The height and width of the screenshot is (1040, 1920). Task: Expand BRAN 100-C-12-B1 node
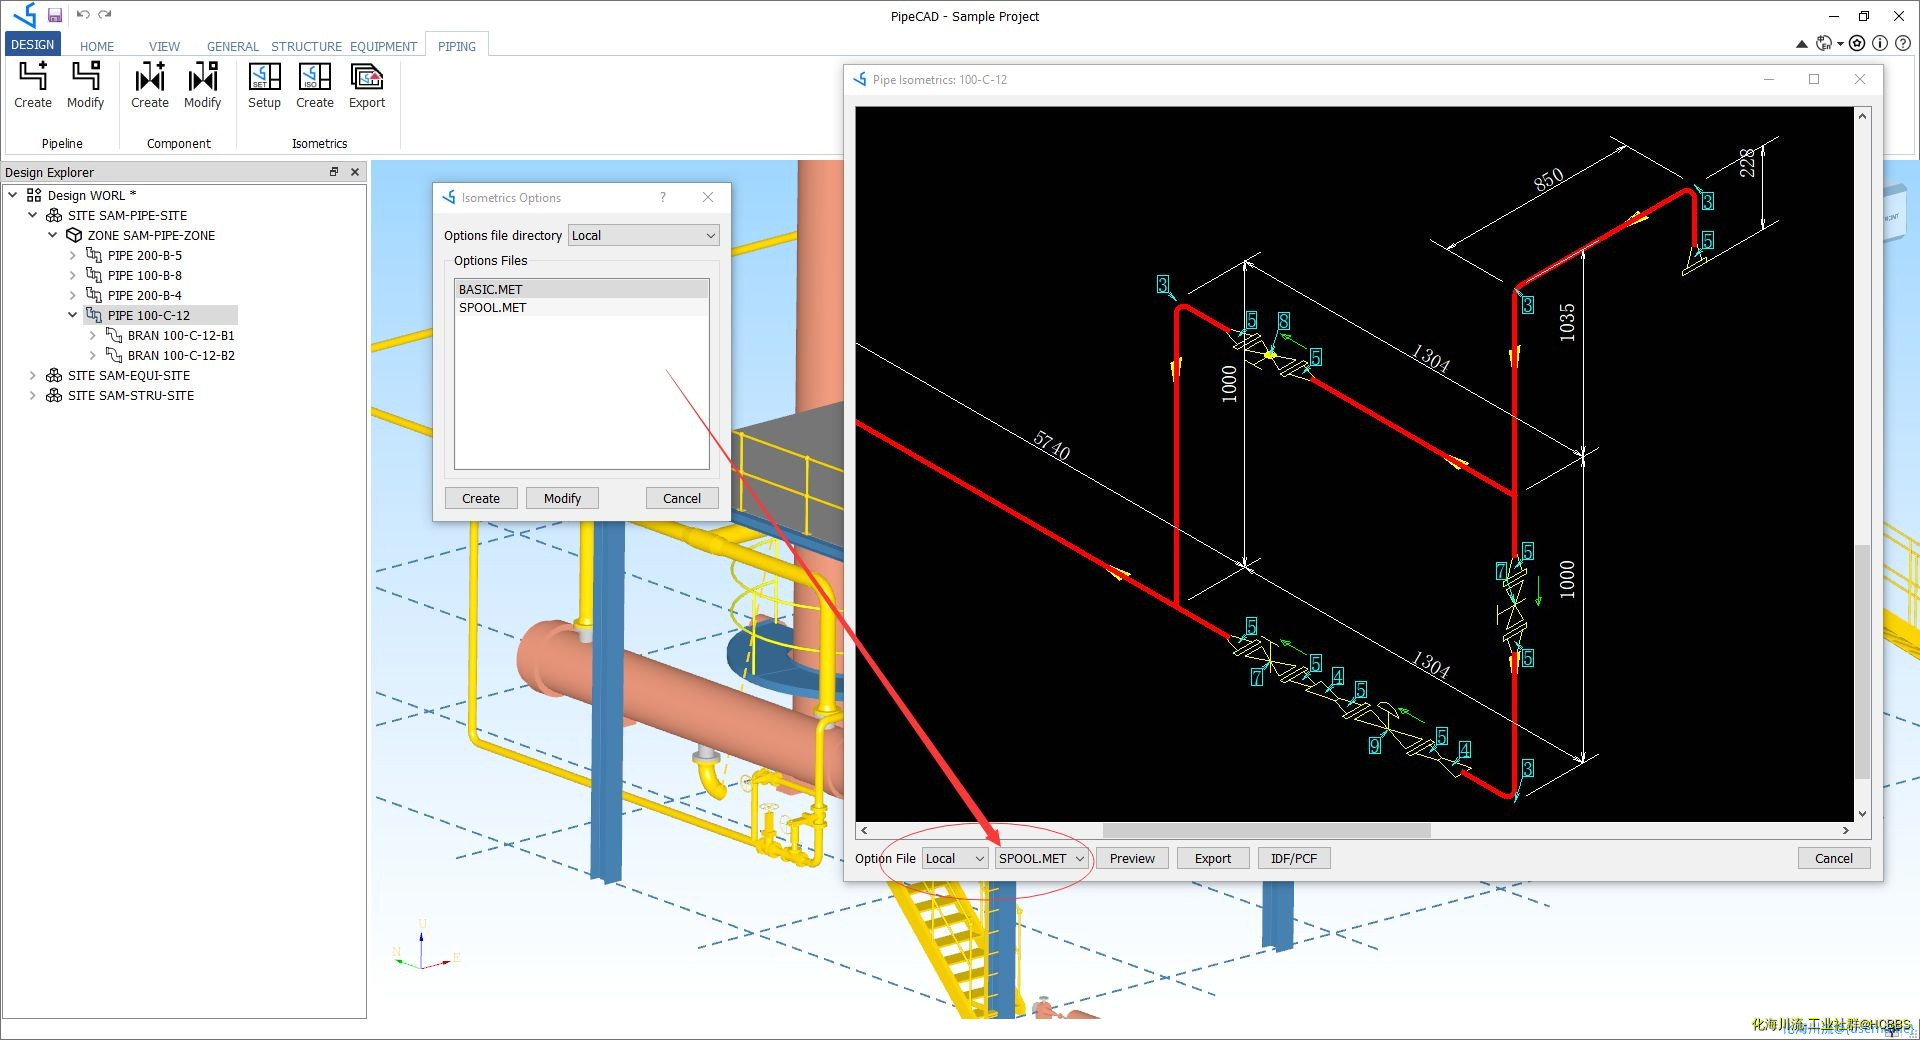(x=93, y=335)
